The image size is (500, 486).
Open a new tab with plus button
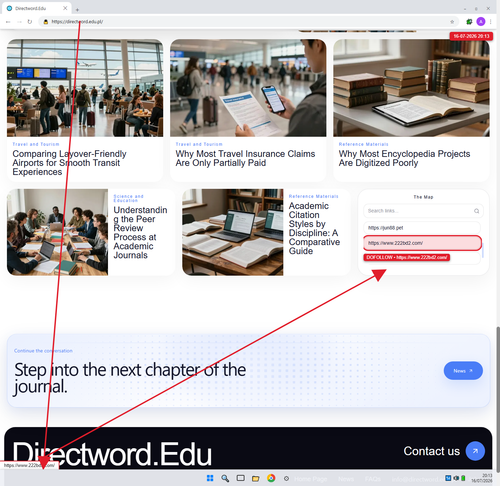pos(77,9)
